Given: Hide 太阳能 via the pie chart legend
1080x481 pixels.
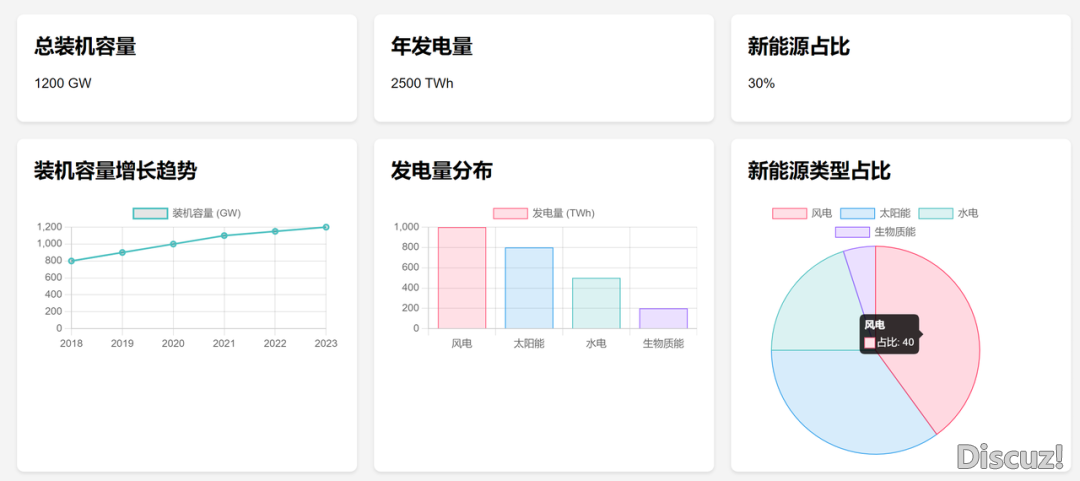Looking at the screenshot, I should (x=875, y=213).
